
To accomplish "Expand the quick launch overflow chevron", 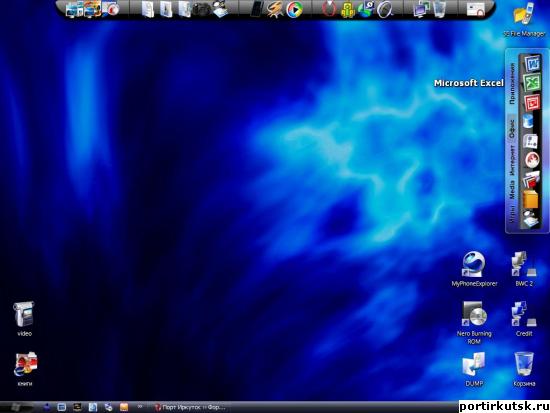I will pos(140,407).
